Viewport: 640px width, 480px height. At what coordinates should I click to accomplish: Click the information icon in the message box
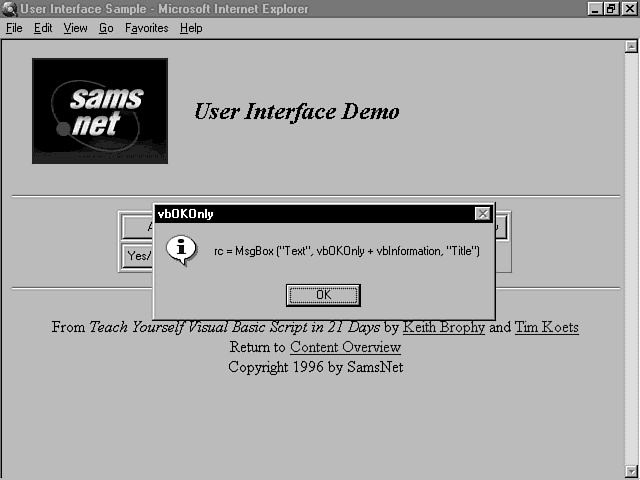click(x=180, y=250)
